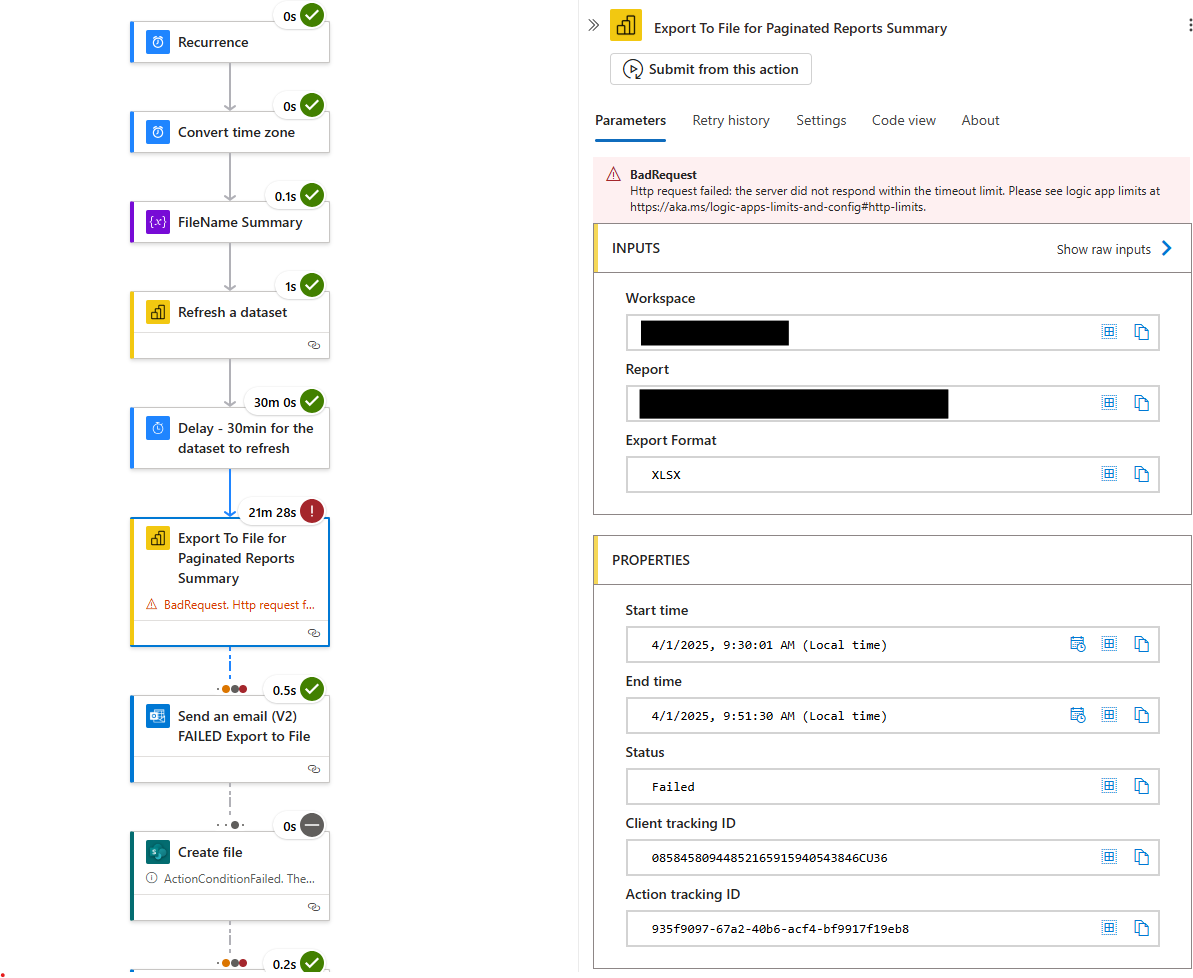
Task: Click connection link icon on Send an email card
Action: tap(313, 769)
